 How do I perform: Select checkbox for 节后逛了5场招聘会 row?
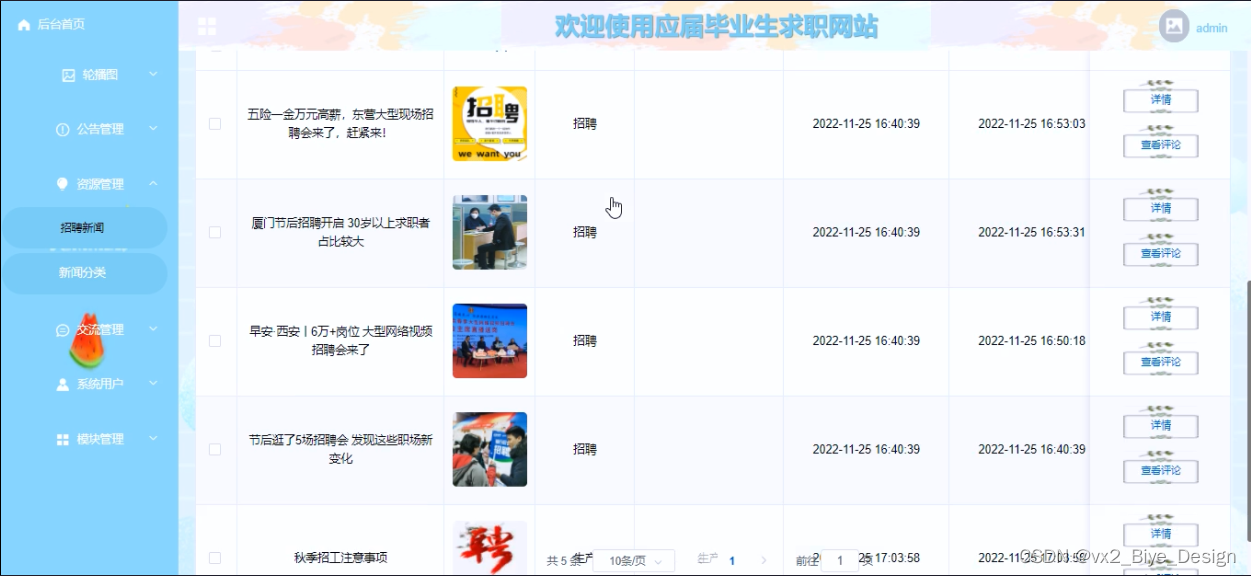(x=215, y=450)
